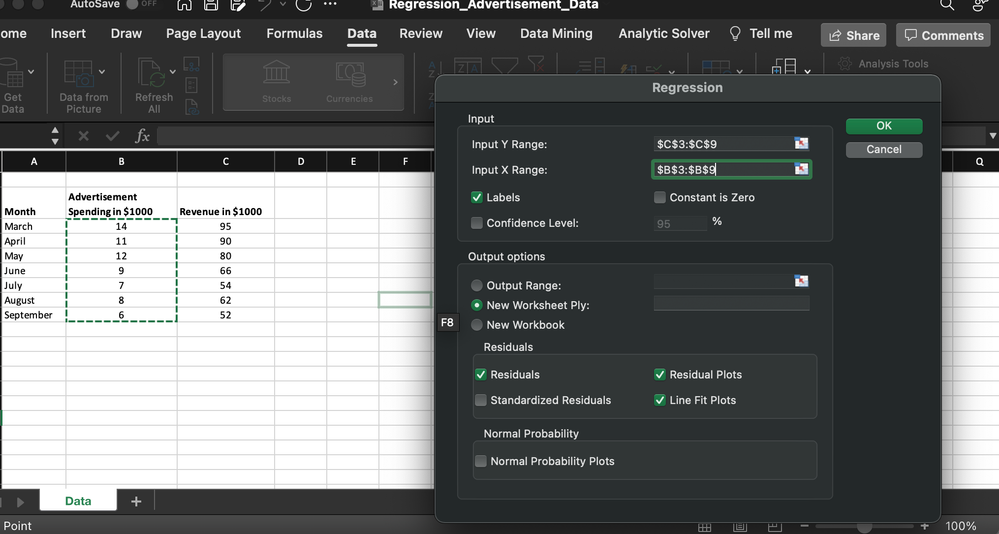Click the Name Box up-down arrows
999x534 pixels.
pos(55,136)
